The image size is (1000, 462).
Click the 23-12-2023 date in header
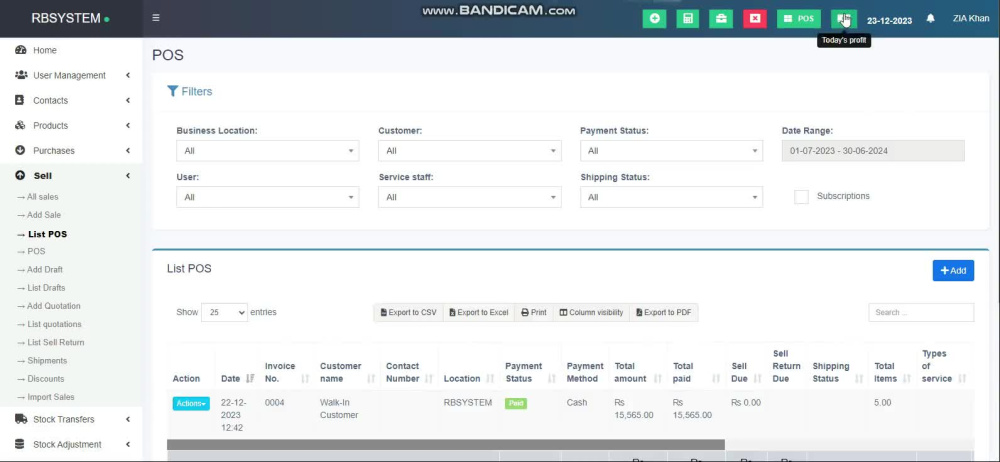(889, 20)
